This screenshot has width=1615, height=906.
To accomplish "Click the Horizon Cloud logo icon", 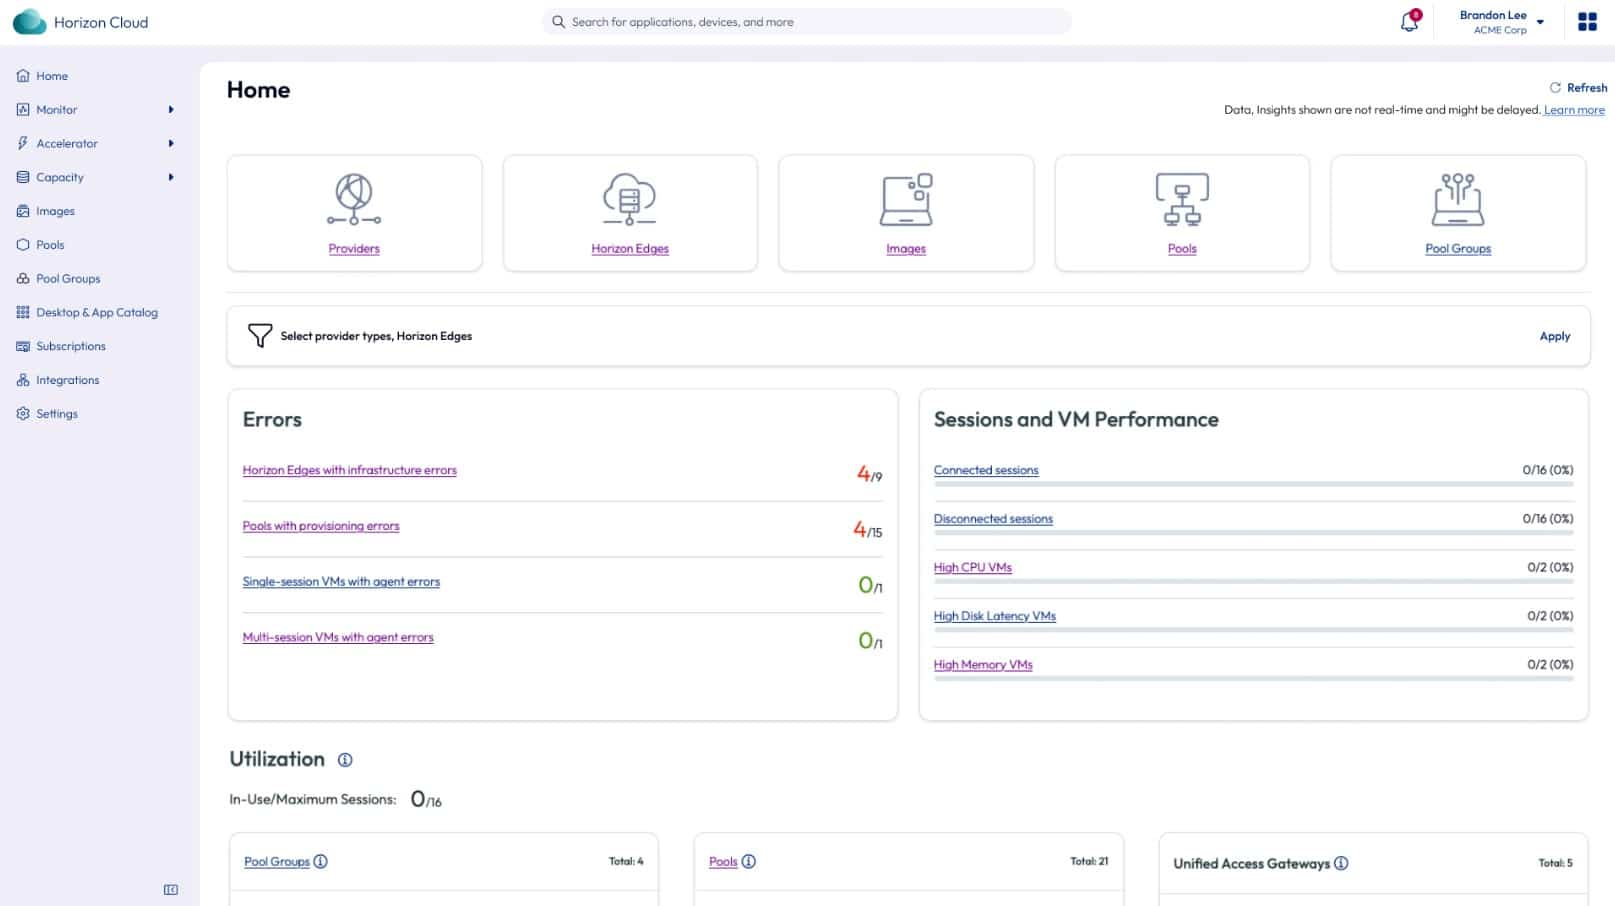I will point(29,22).
